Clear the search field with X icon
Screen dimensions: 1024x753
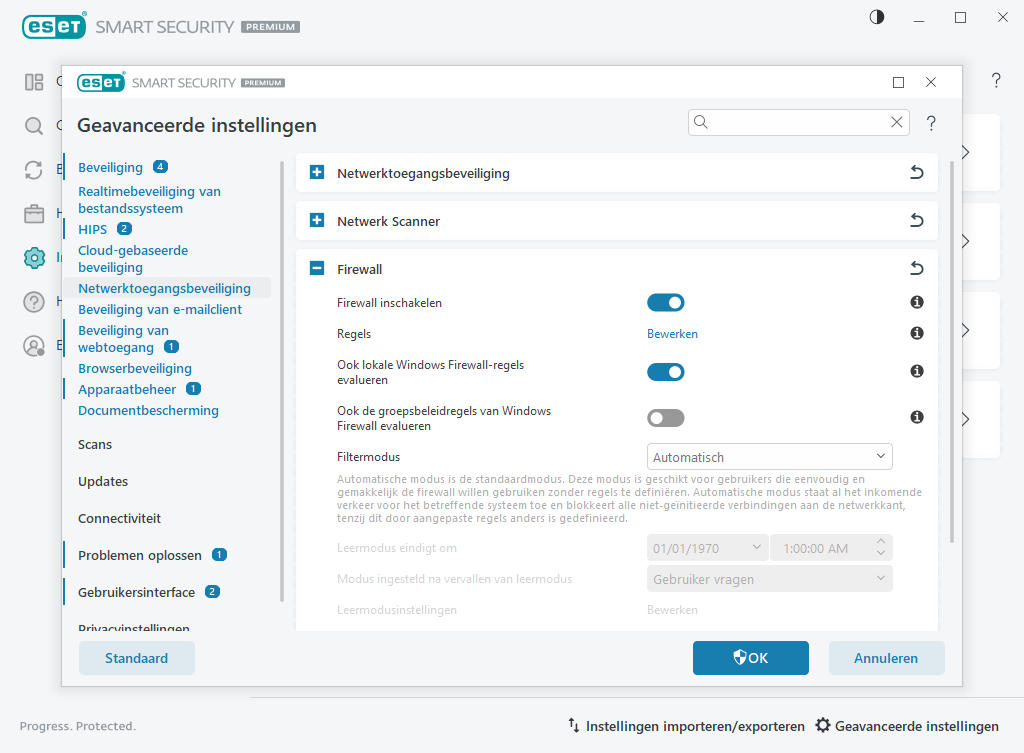pyautogui.click(x=896, y=122)
